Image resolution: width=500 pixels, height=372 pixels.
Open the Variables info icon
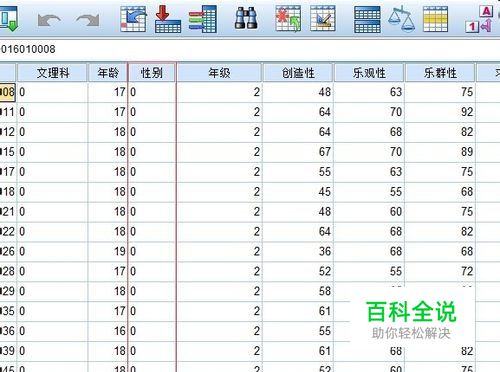click(203, 19)
